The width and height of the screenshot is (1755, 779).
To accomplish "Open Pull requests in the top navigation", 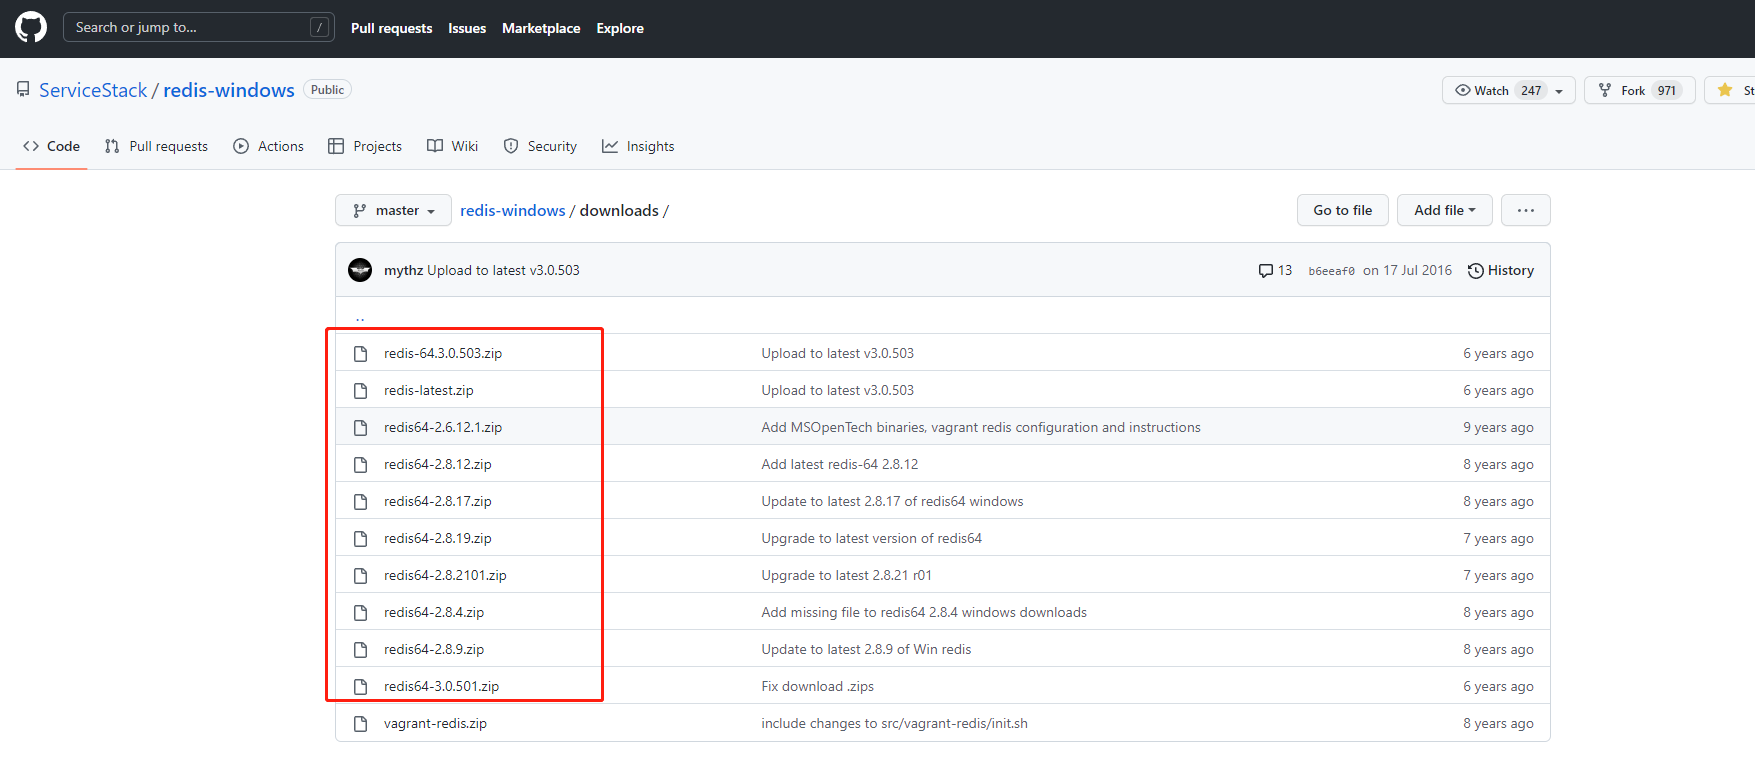I will coord(391,28).
